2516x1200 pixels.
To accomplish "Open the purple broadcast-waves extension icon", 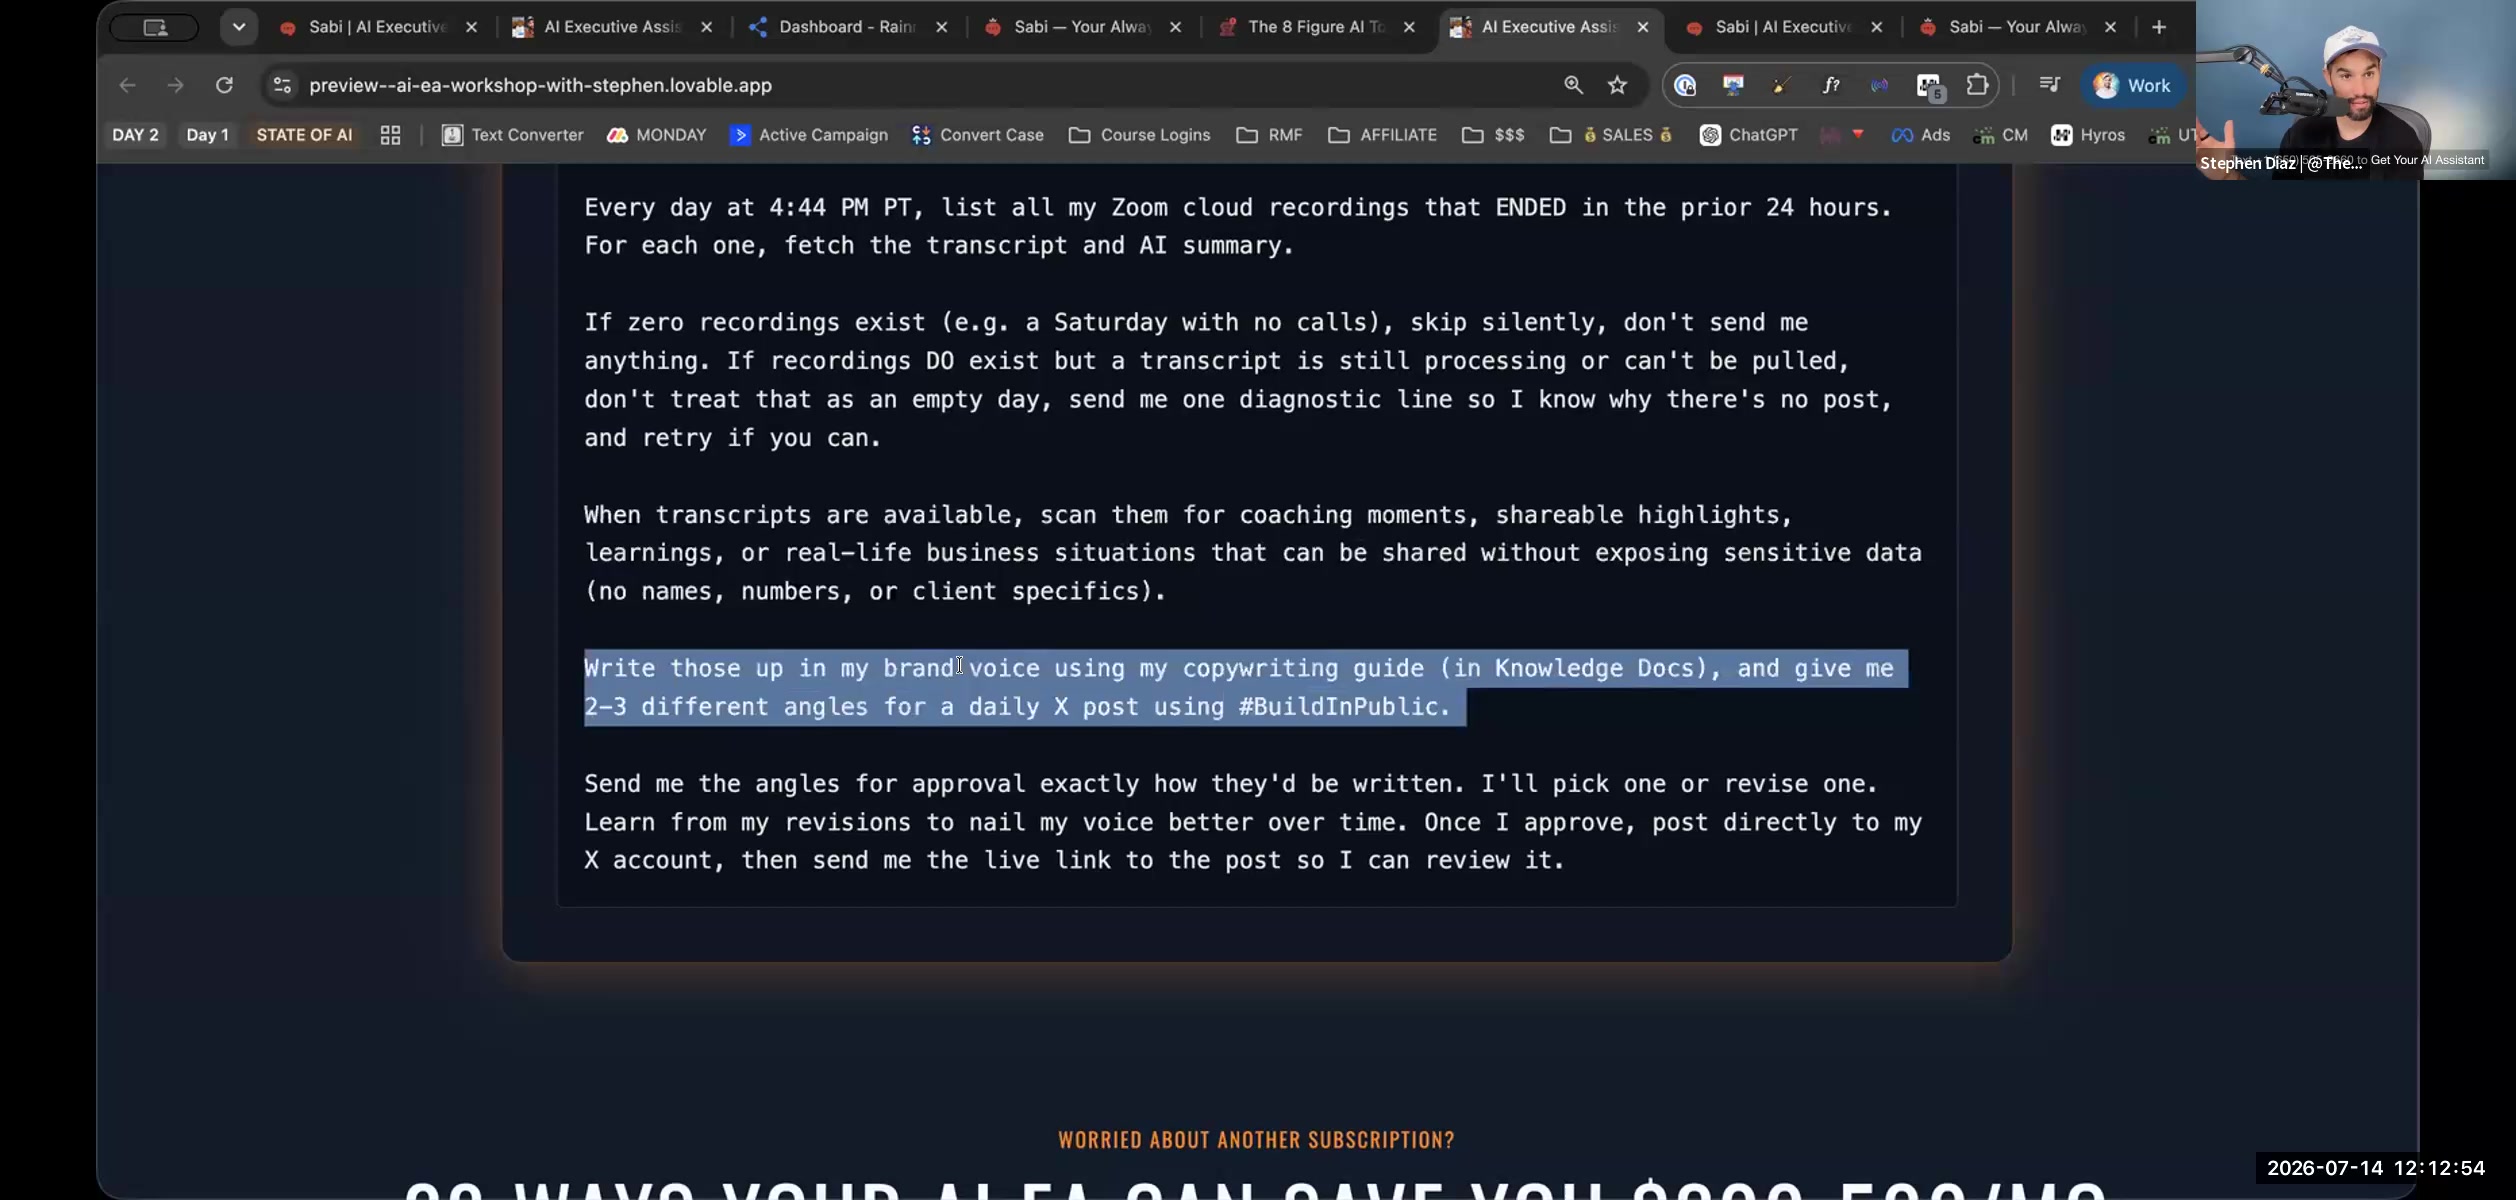I will coord(1879,85).
